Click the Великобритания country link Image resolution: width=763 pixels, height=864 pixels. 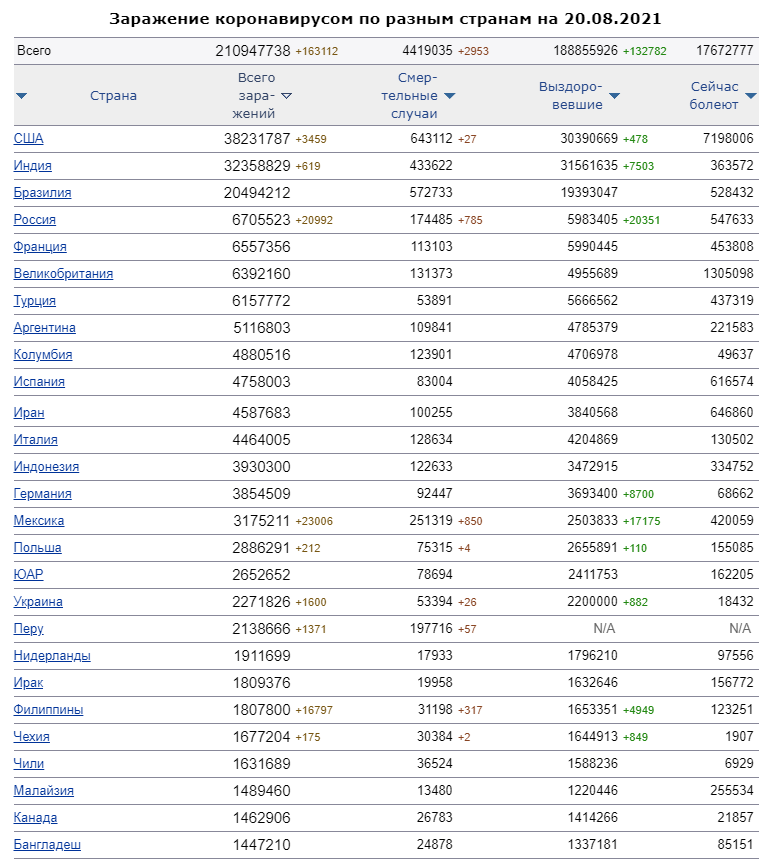[x=64, y=274]
